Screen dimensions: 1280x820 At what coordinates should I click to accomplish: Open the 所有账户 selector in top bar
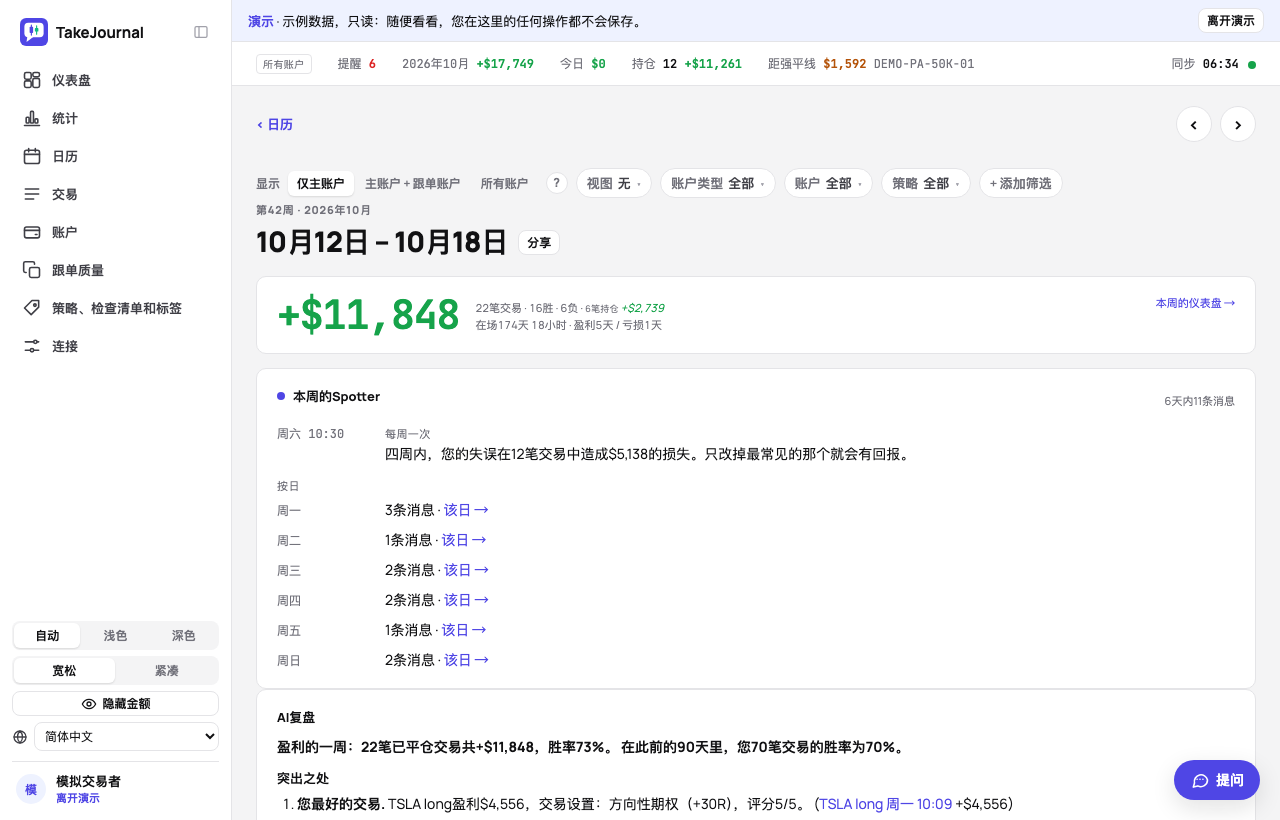pyautogui.click(x=284, y=64)
